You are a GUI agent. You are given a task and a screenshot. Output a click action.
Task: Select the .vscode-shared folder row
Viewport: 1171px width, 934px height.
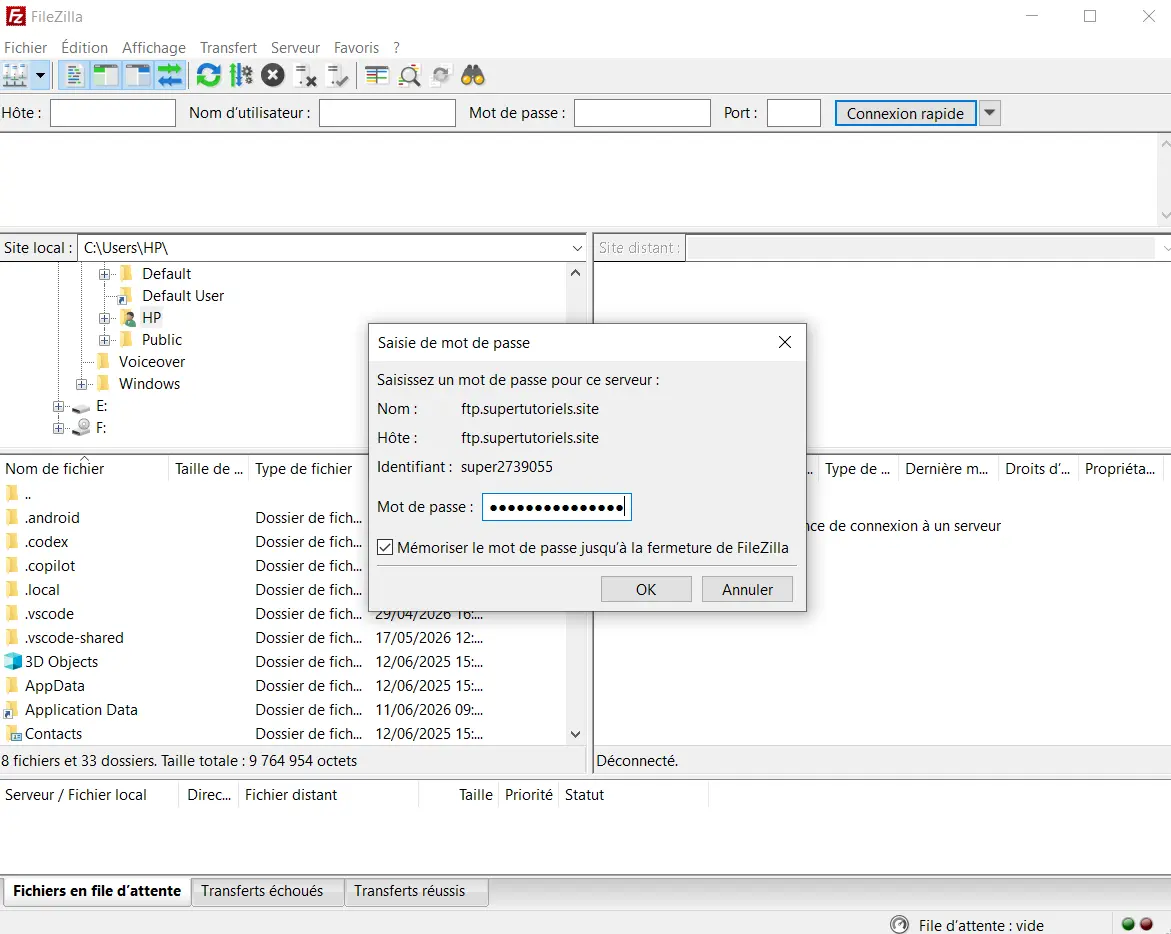pyautogui.click(x=284, y=638)
